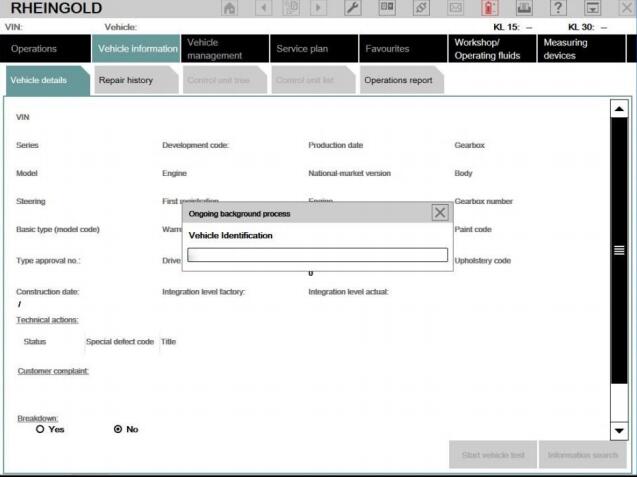Open the document history icon
The image size is (637, 477).
coord(291,8)
